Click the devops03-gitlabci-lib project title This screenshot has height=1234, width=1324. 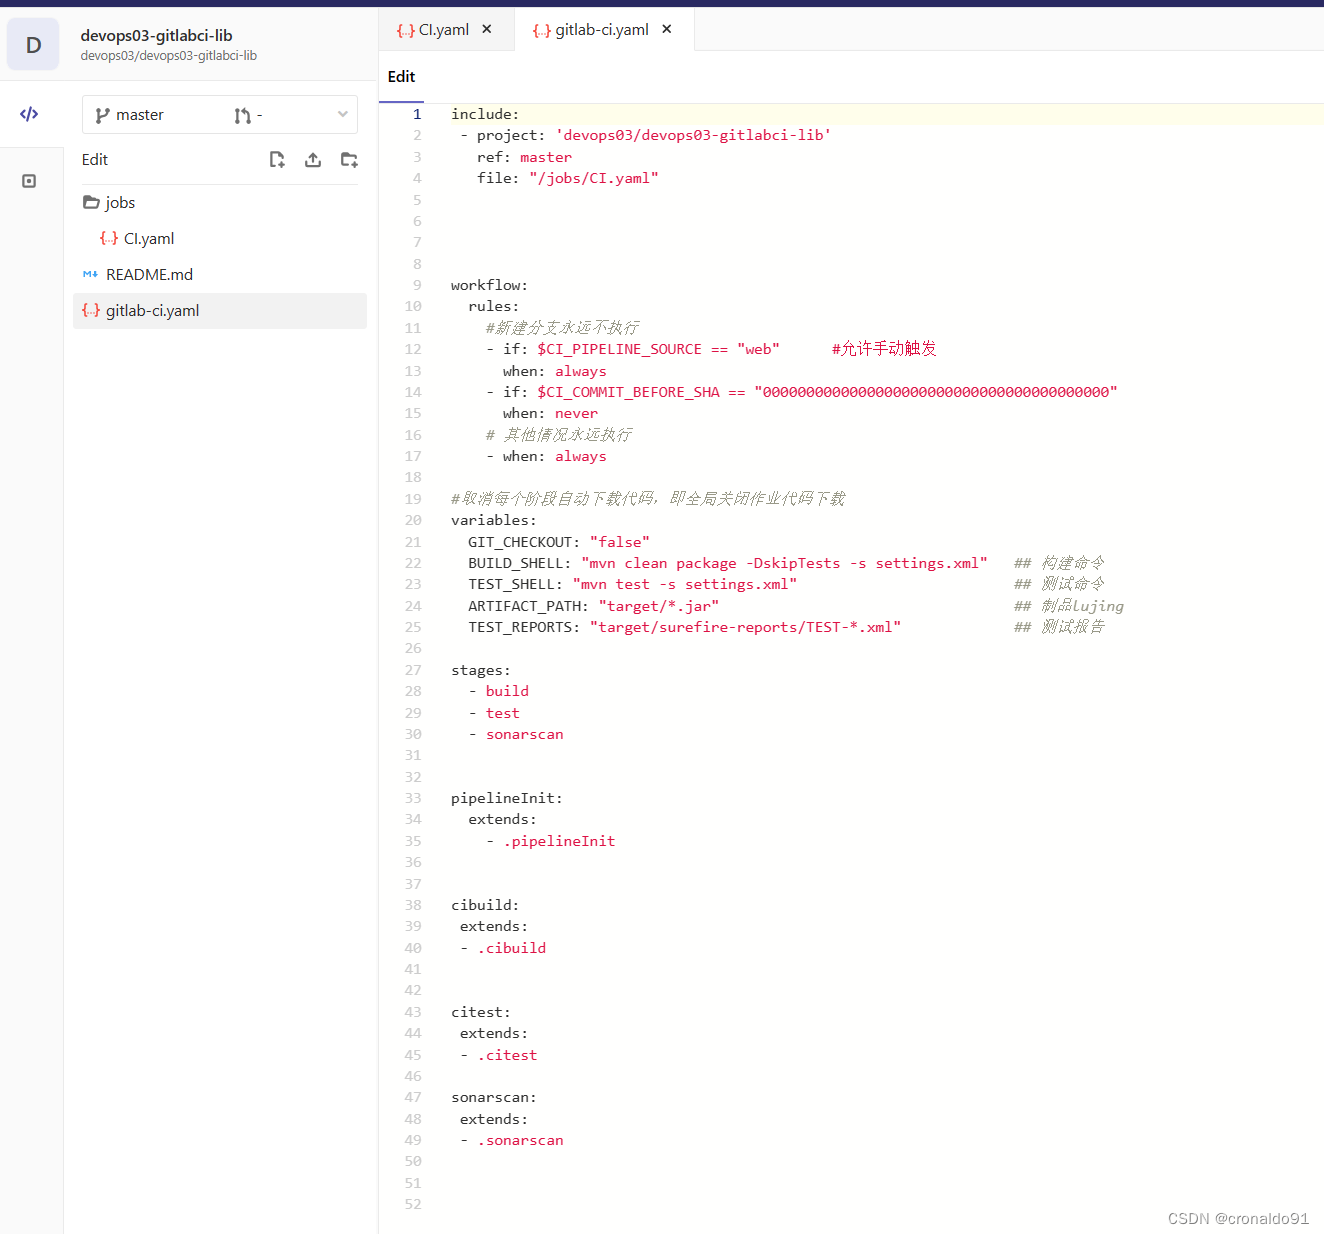coord(156,35)
